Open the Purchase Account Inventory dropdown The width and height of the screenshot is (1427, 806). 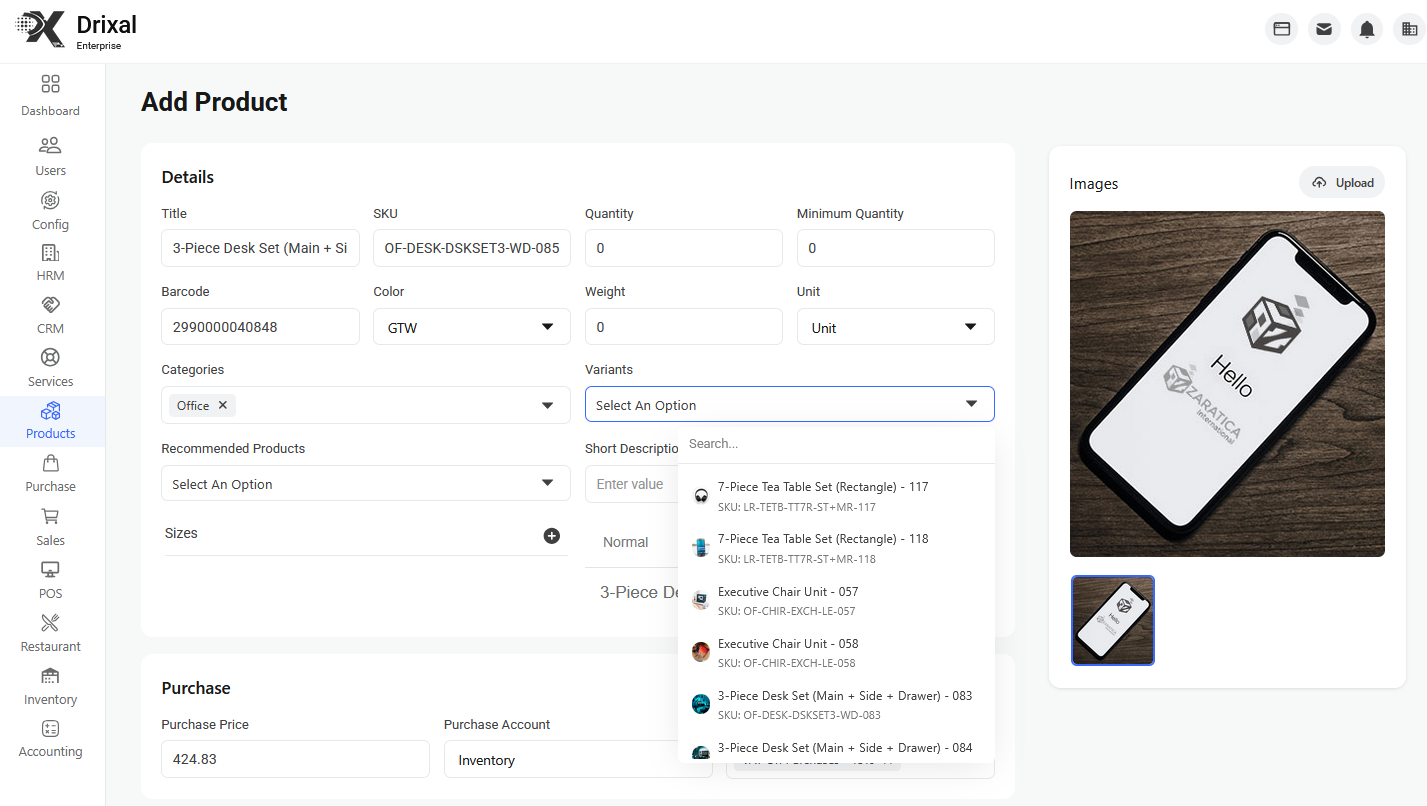pyautogui.click(x=578, y=760)
